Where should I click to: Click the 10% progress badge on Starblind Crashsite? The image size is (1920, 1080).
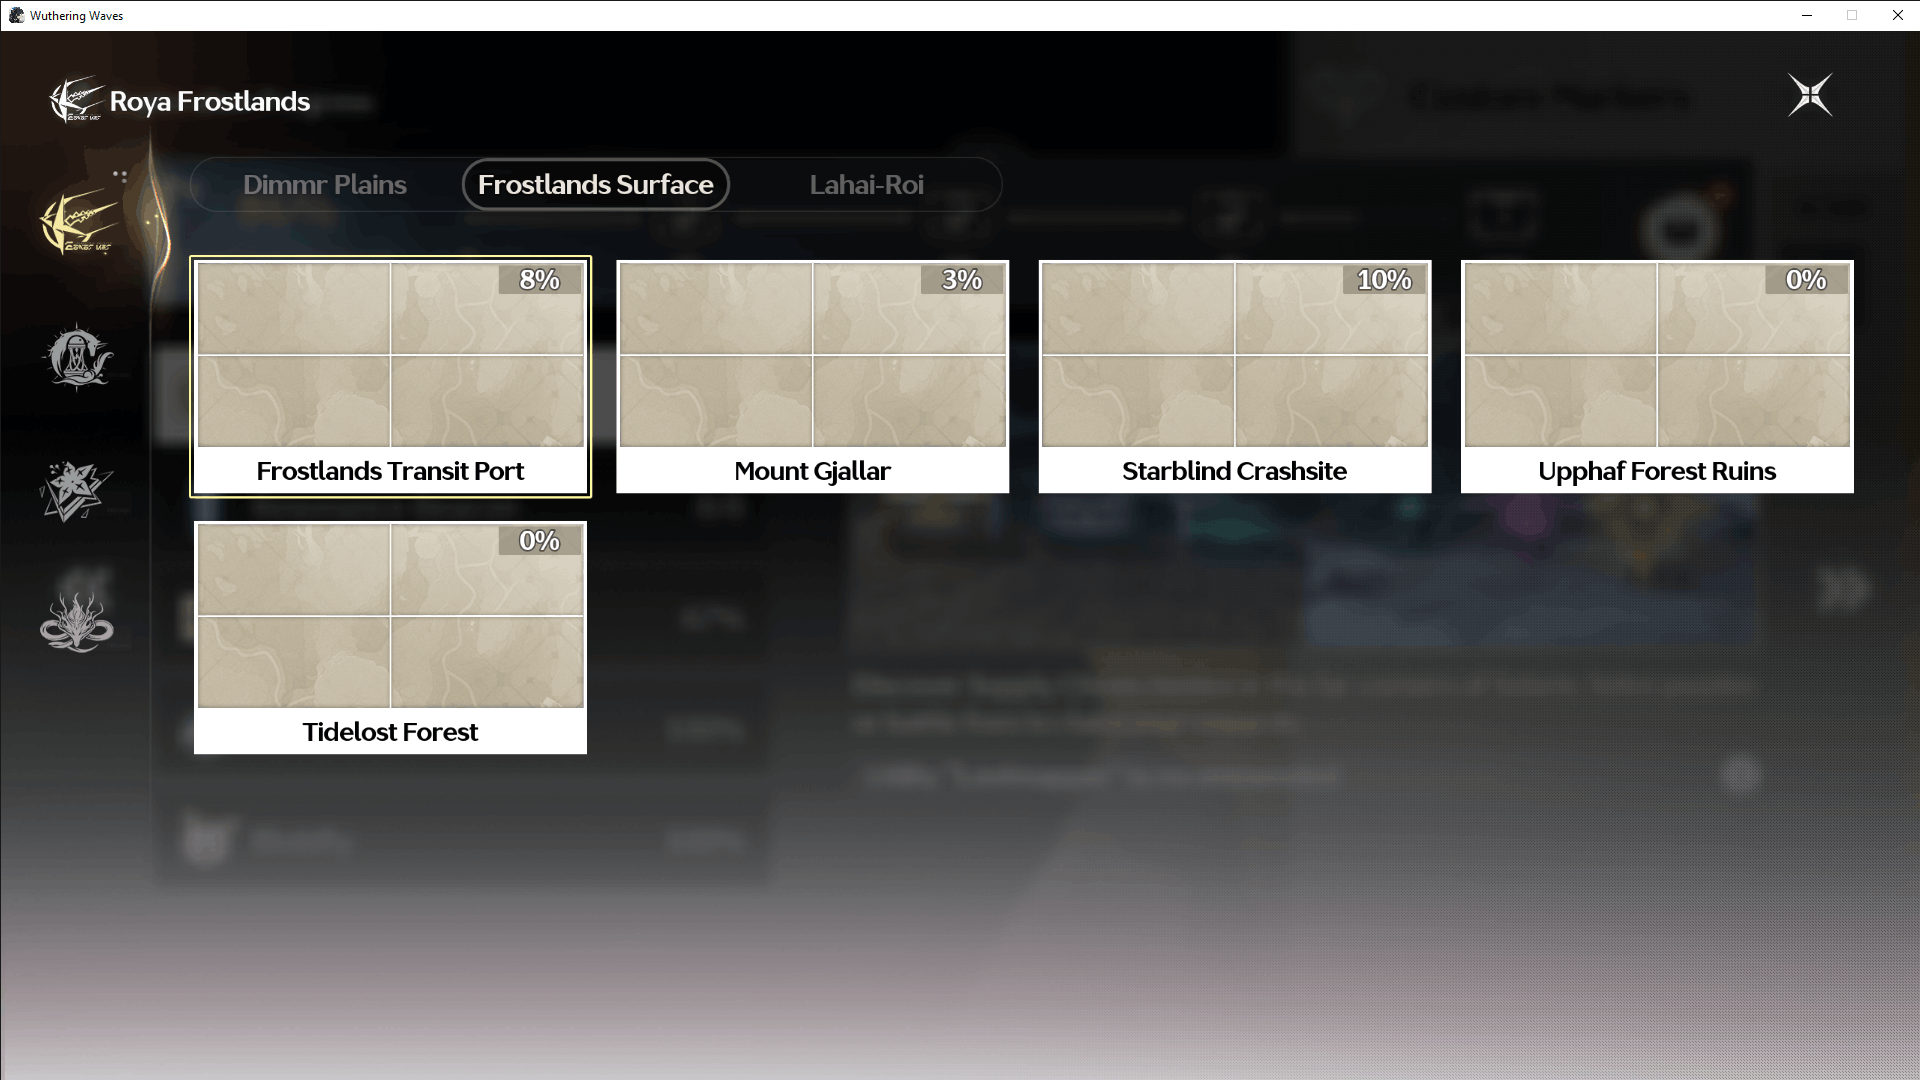click(x=1384, y=280)
